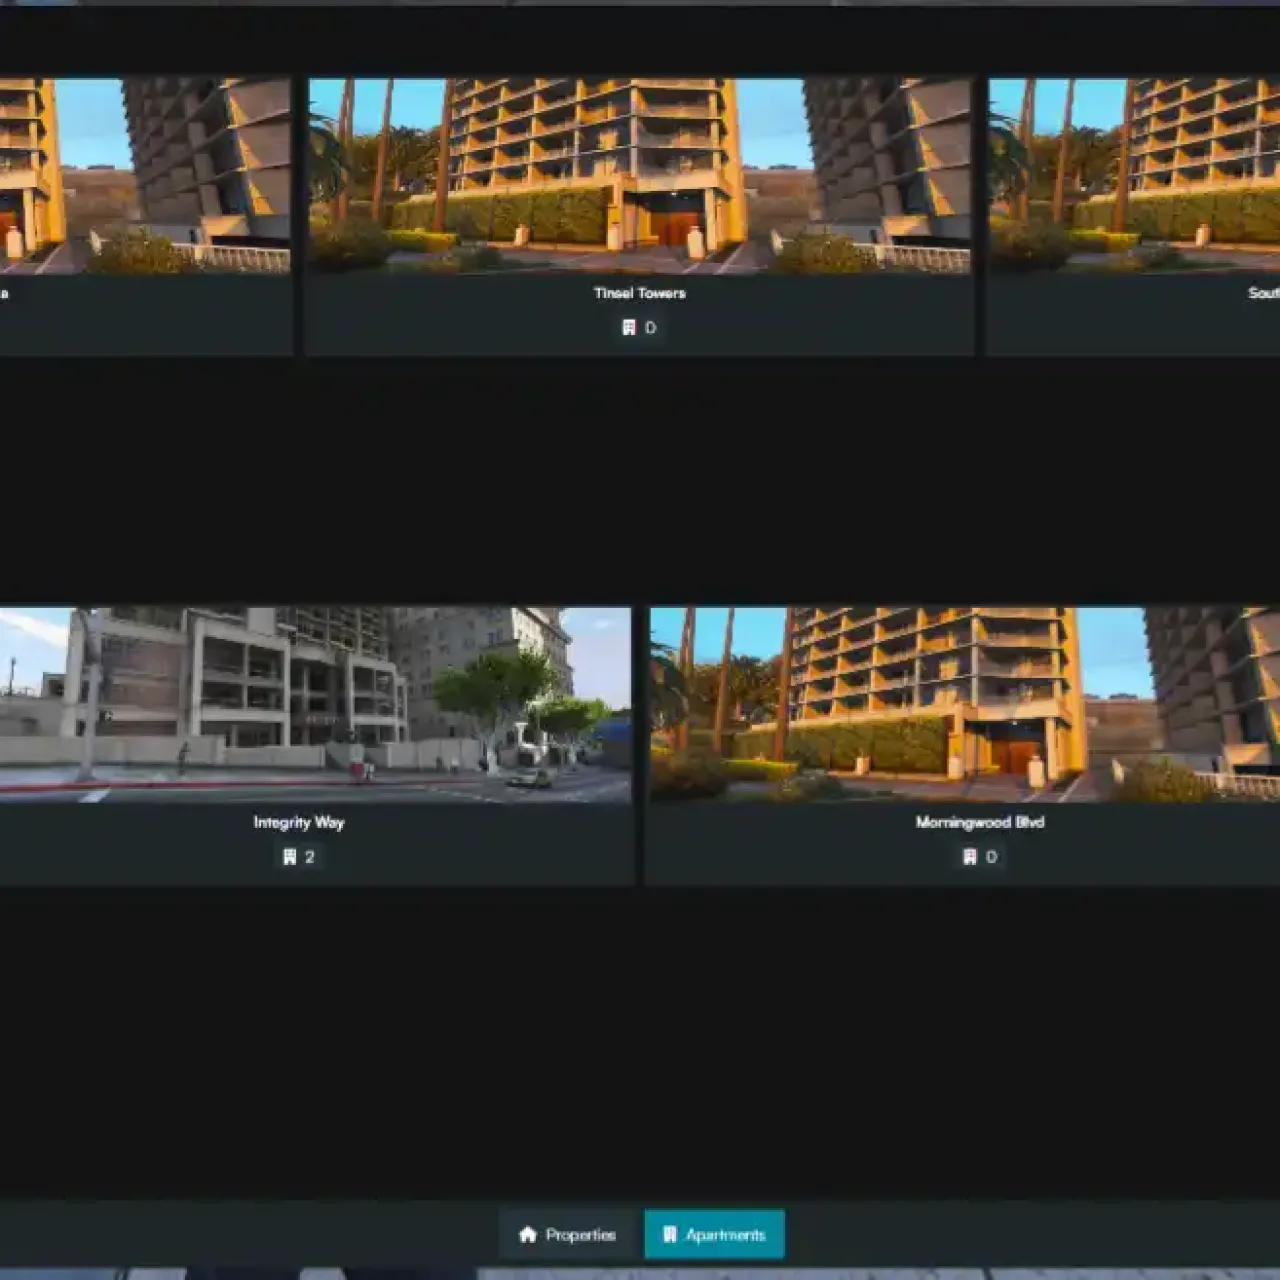Select the Apartments tab
The image size is (1280, 1280).
tap(714, 1234)
